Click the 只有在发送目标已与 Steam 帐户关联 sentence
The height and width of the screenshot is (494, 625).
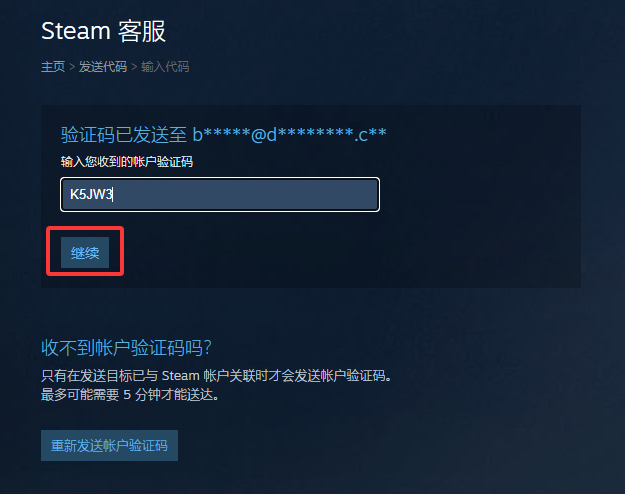coord(216,376)
